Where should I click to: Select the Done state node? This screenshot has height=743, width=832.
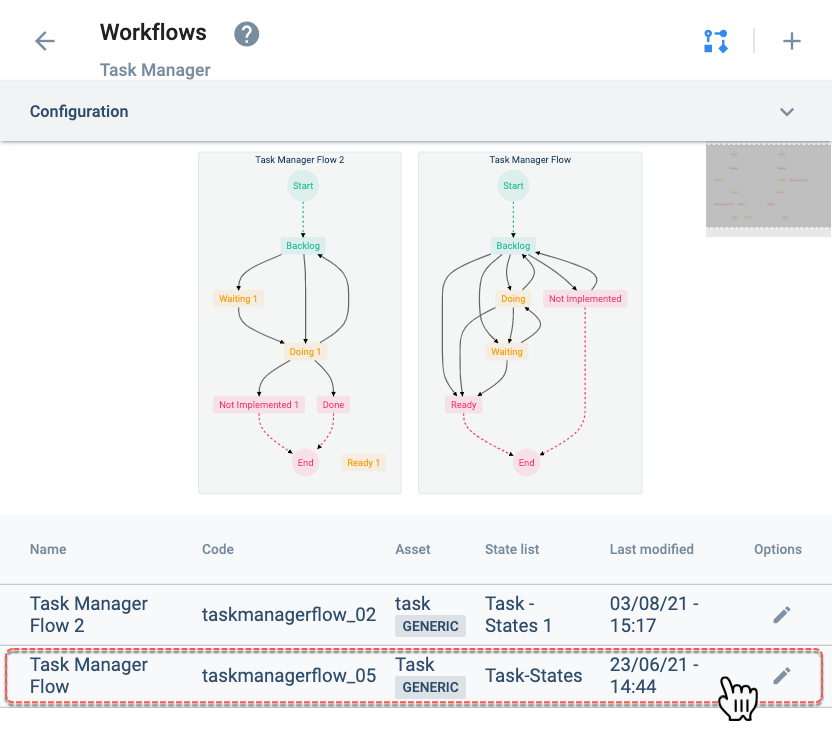(x=333, y=405)
